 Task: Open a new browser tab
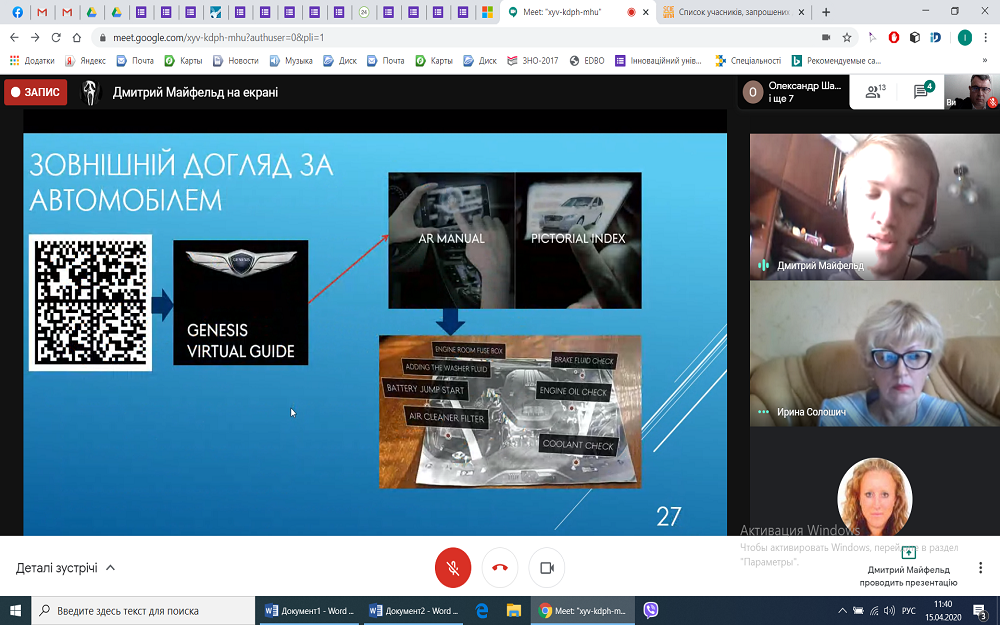click(x=826, y=12)
